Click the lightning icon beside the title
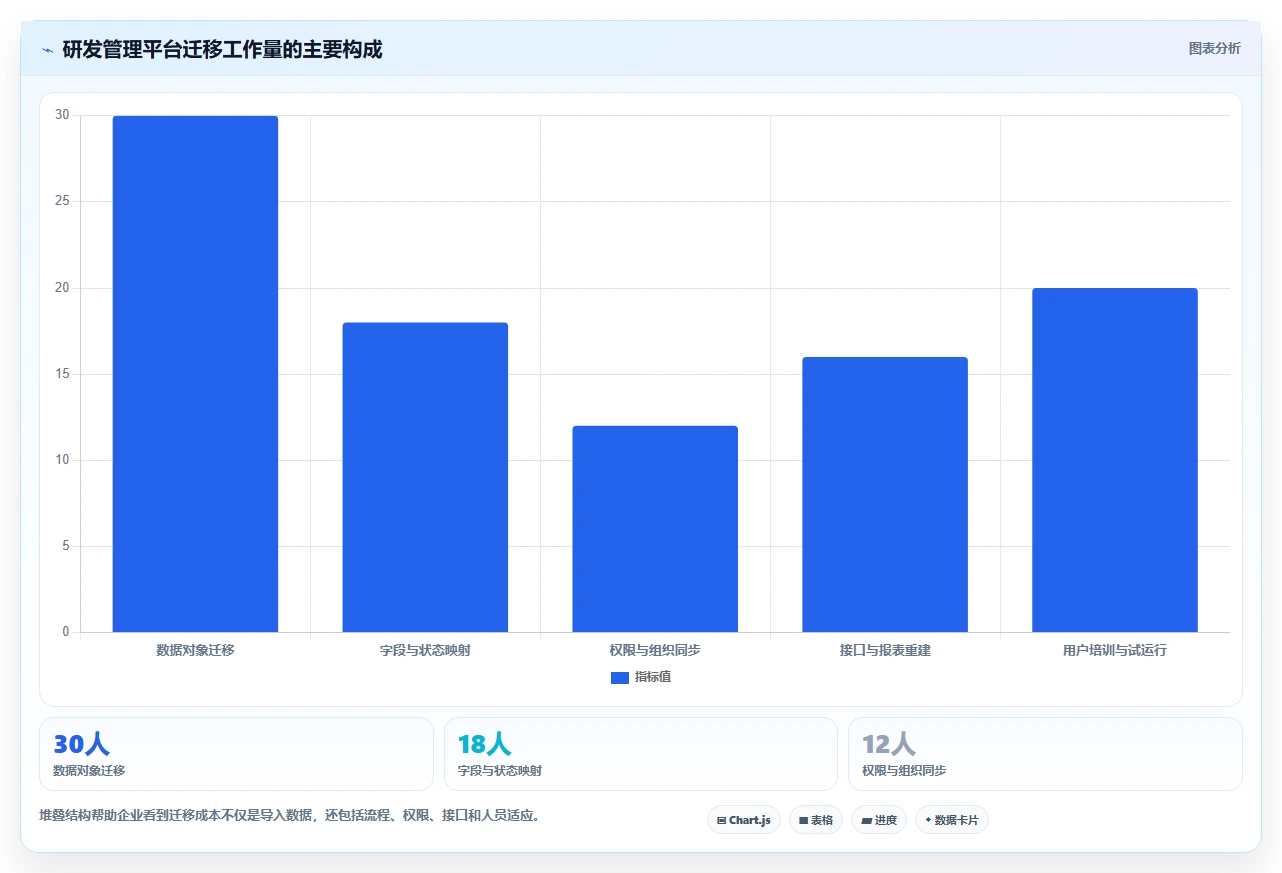The height and width of the screenshot is (873, 1282). [47, 50]
